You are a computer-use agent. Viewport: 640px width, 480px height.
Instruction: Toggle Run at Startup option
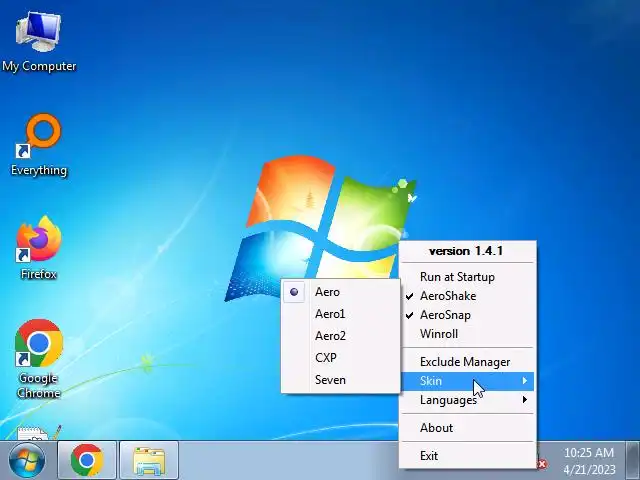tap(468, 277)
